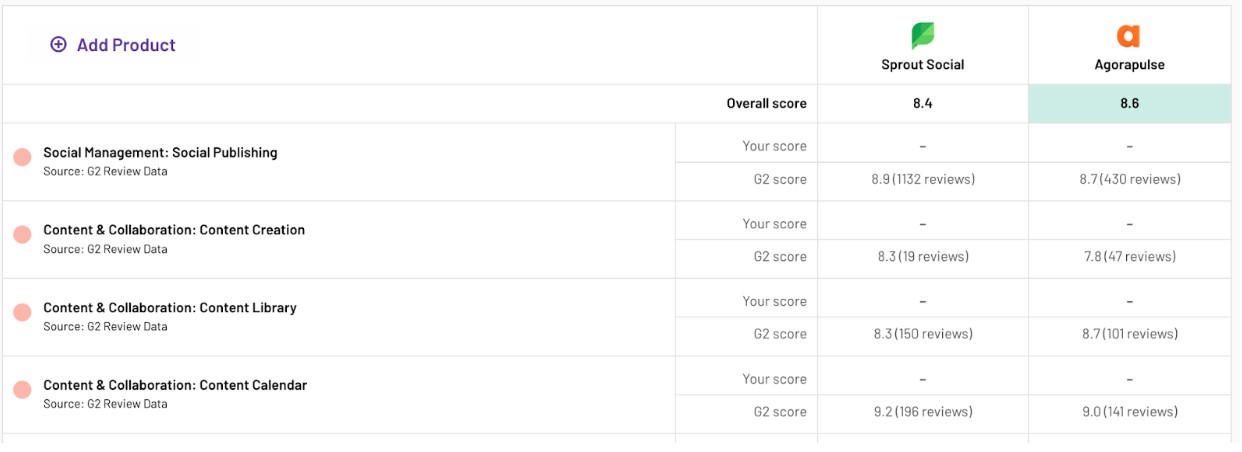Viewport: 1242px width, 452px height.
Task: Select the Content & Collaboration: Content Creation title
Action: tap(174, 230)
